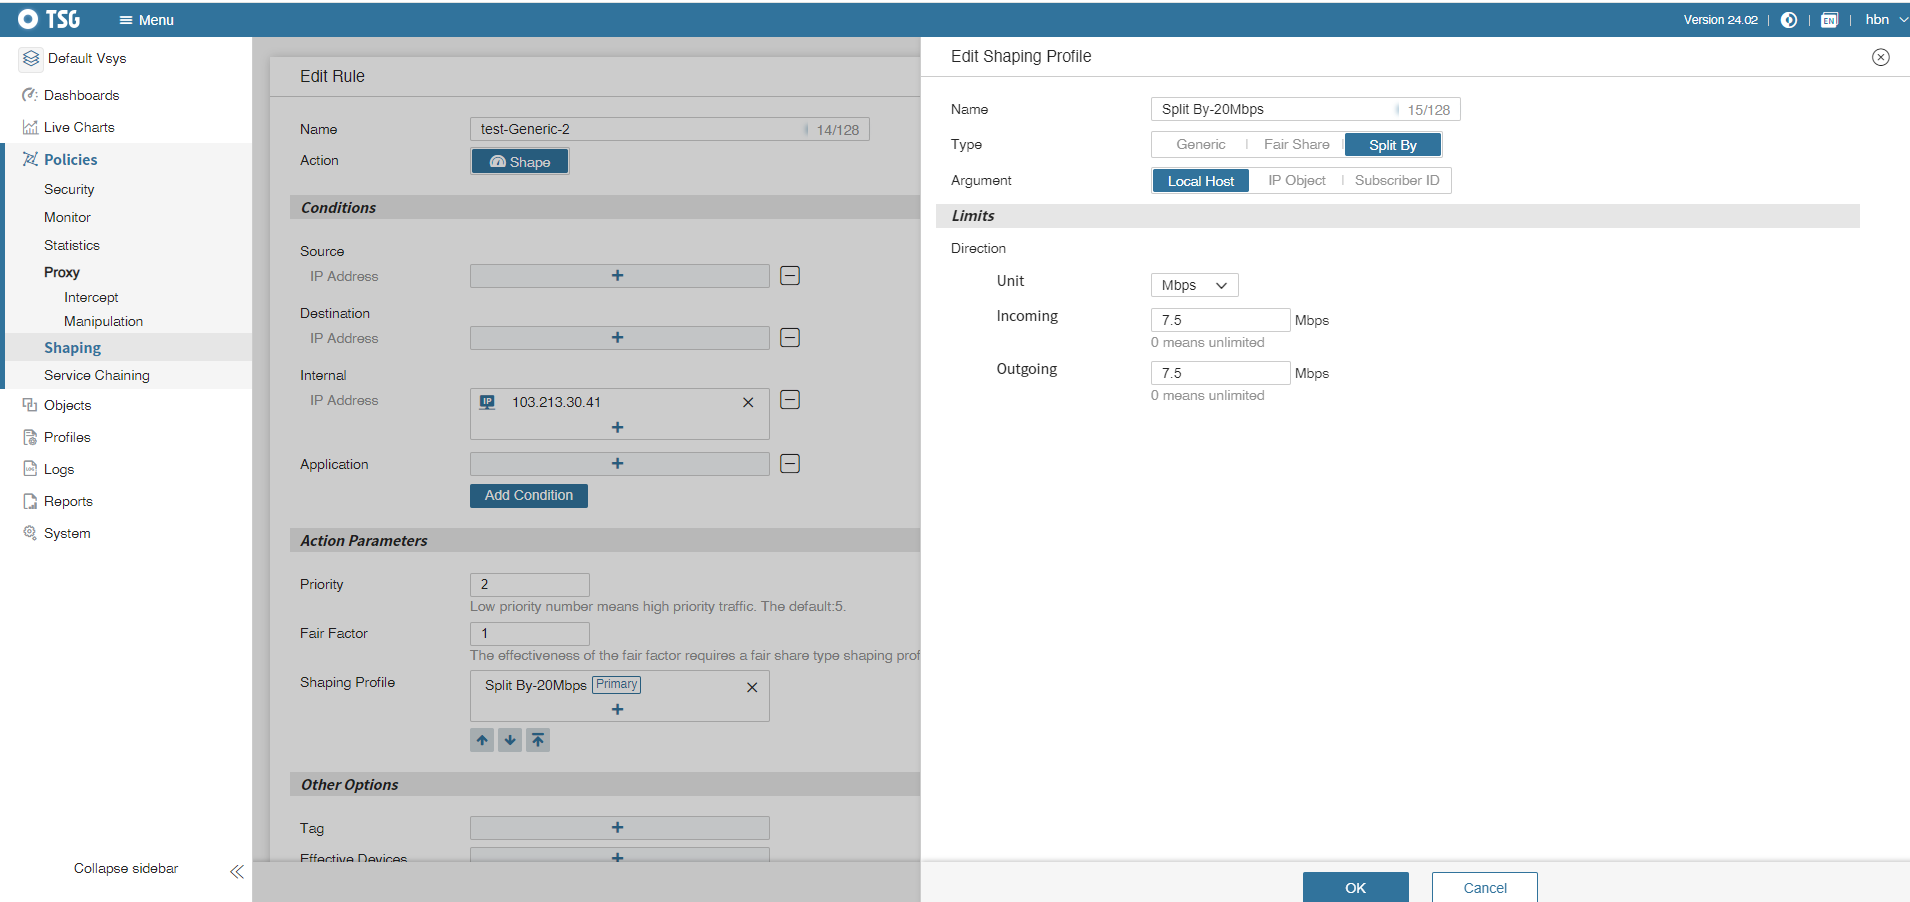Collapse the sidebar using double-chevron icon
The width and height of the screenshot is (1910, 902).
click(x=237, y=871)
